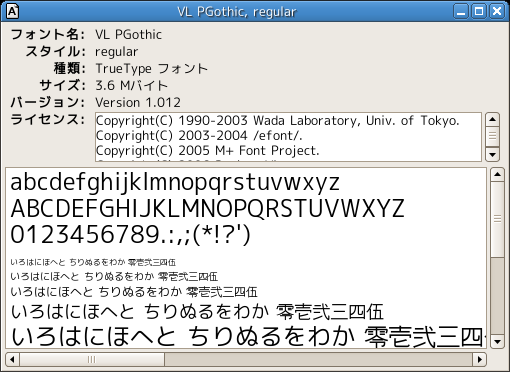Image resolution: width=510 pixels, height=372 pixels.
Task: Click the size value 3.6 Mバイト
Action: [131, 86]
